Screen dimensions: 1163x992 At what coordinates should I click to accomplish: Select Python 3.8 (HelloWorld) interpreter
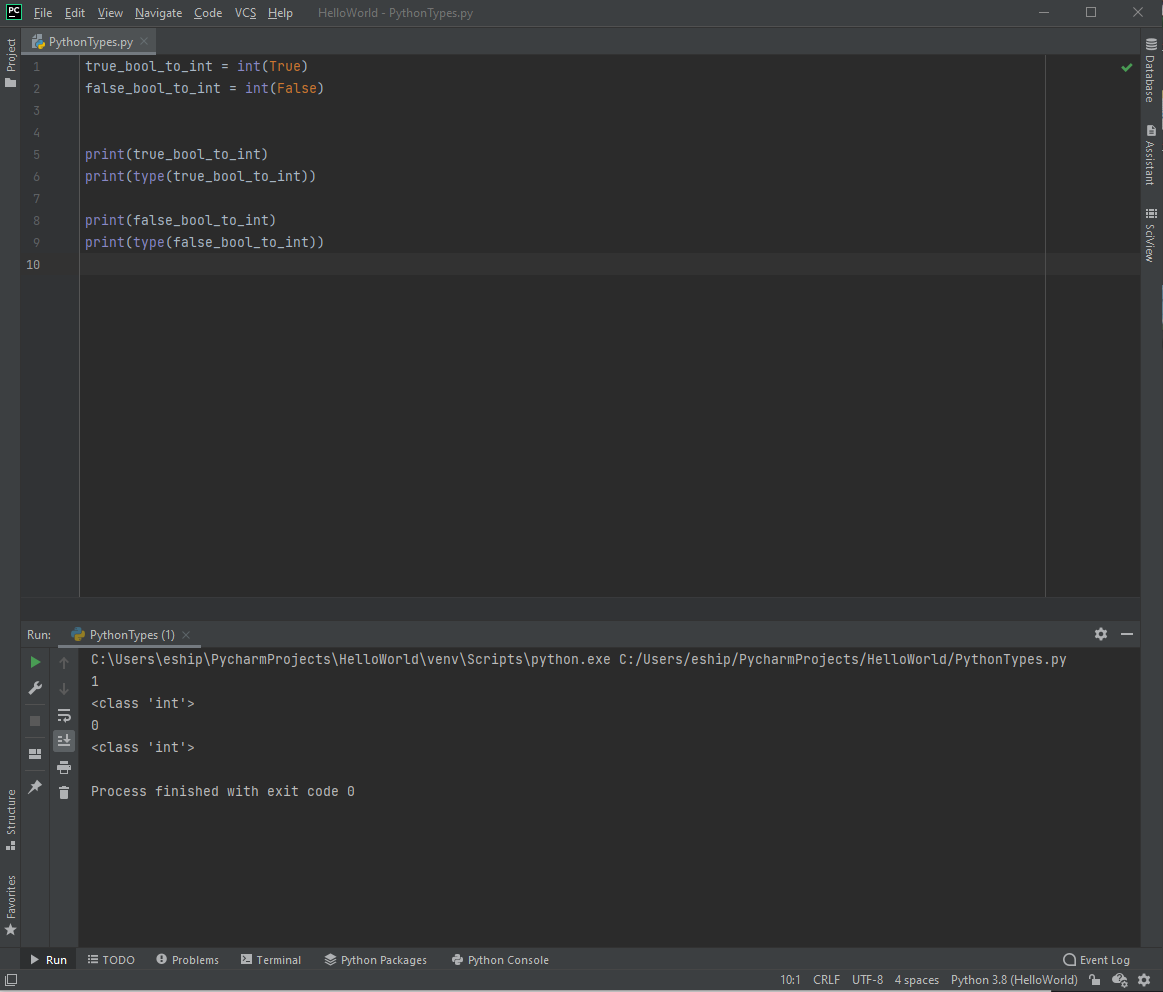point(1014,980)
